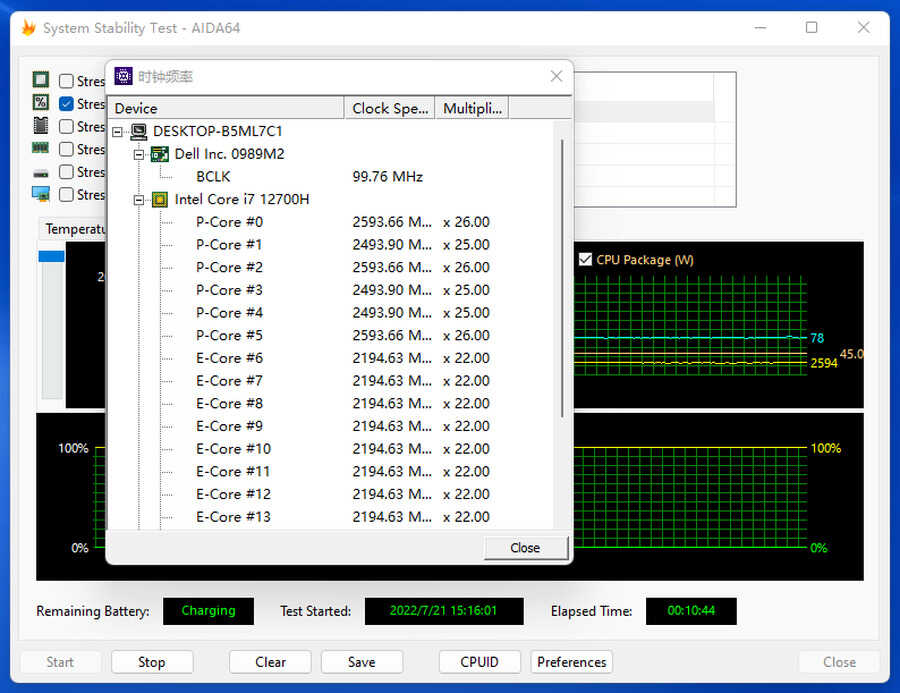Click the Clock Speed column header
900x693 pixels.
389,108
